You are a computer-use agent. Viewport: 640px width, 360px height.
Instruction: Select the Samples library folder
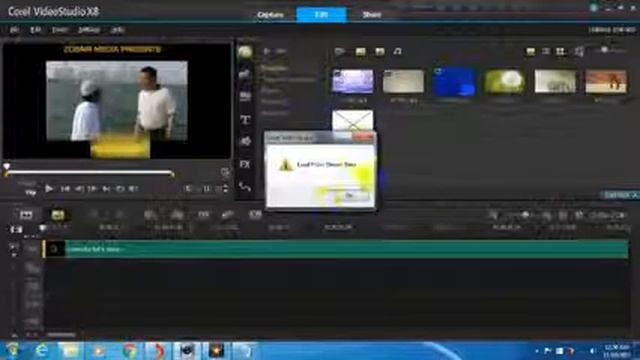pyautogui.click(x=273, y=68)
